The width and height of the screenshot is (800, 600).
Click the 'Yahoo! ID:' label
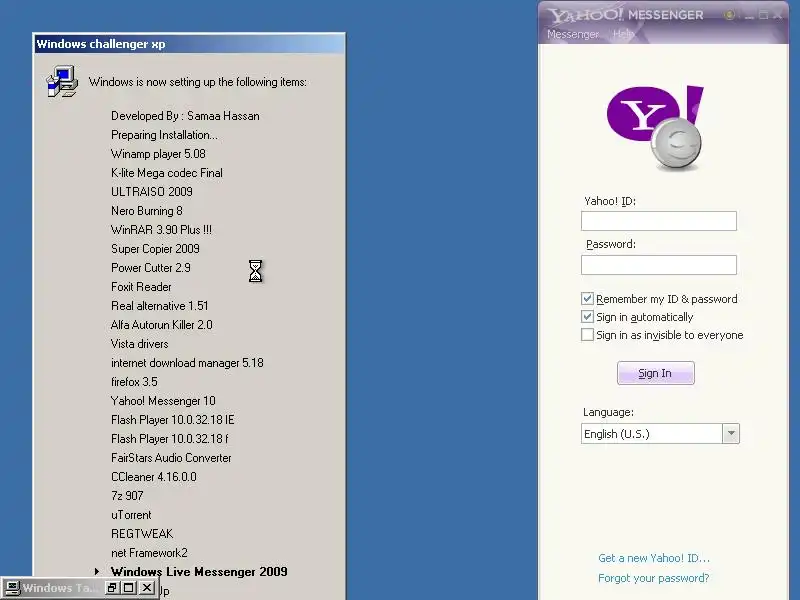(610, 201)
